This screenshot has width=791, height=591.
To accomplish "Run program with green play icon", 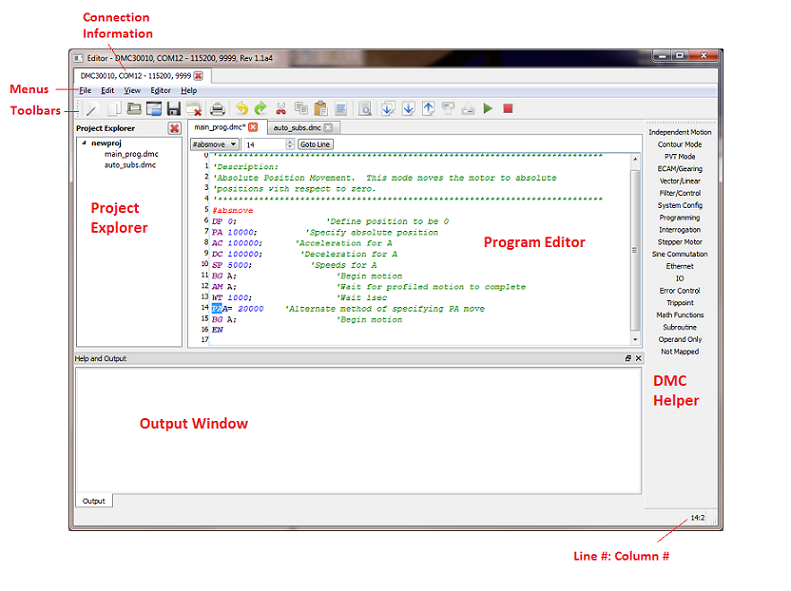I will [x=488, y=108].
